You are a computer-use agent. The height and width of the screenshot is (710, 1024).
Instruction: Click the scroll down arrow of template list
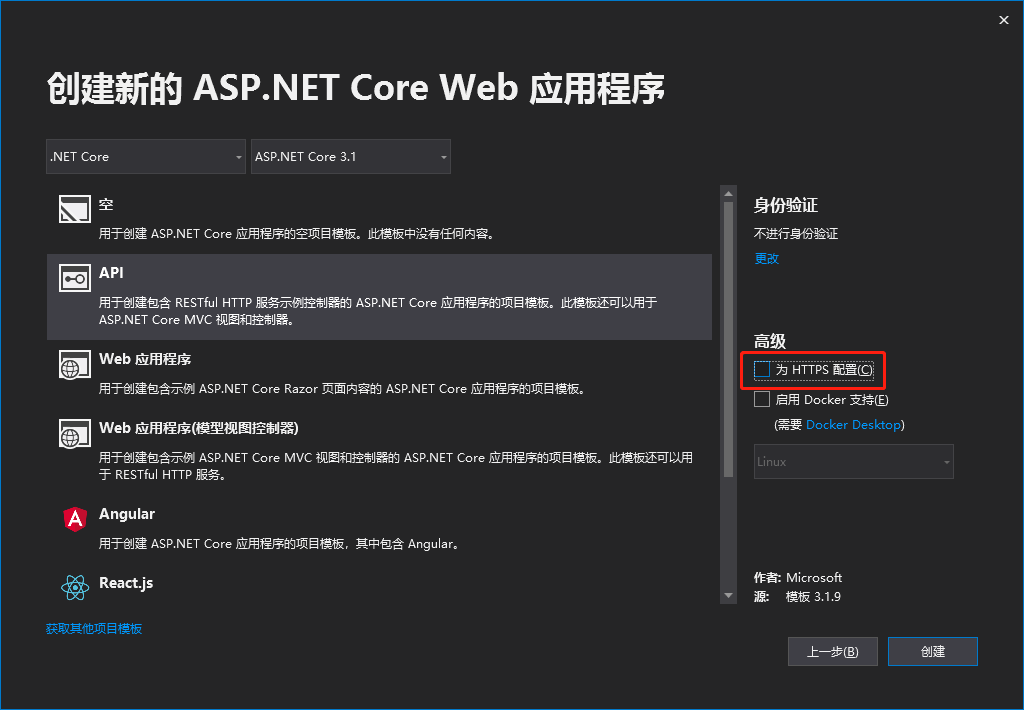coord(728,595)
